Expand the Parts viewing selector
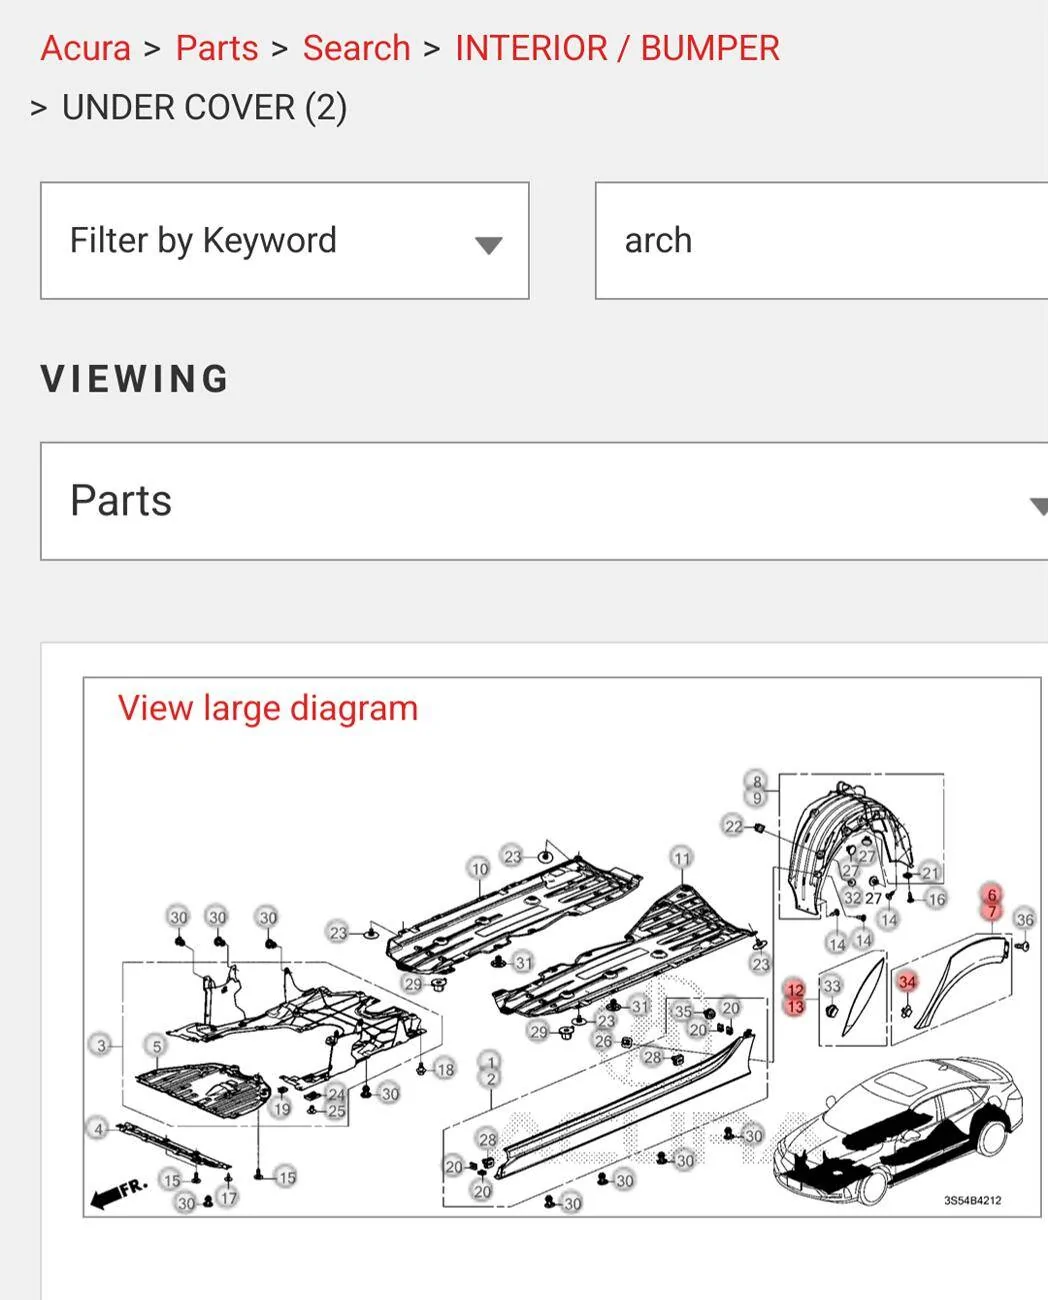The height and width of the screenshot is (1300, 1048). click(543, 500)
